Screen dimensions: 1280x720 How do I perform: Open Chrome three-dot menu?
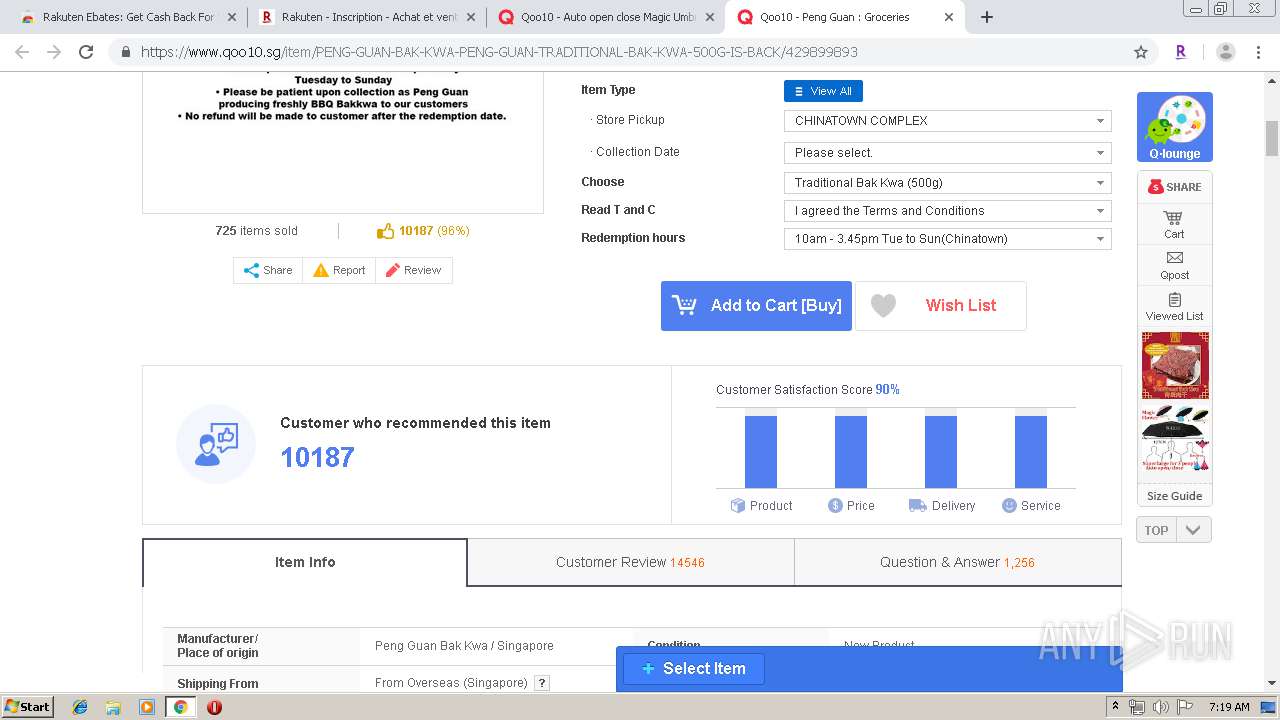[x=1259, y=52]
